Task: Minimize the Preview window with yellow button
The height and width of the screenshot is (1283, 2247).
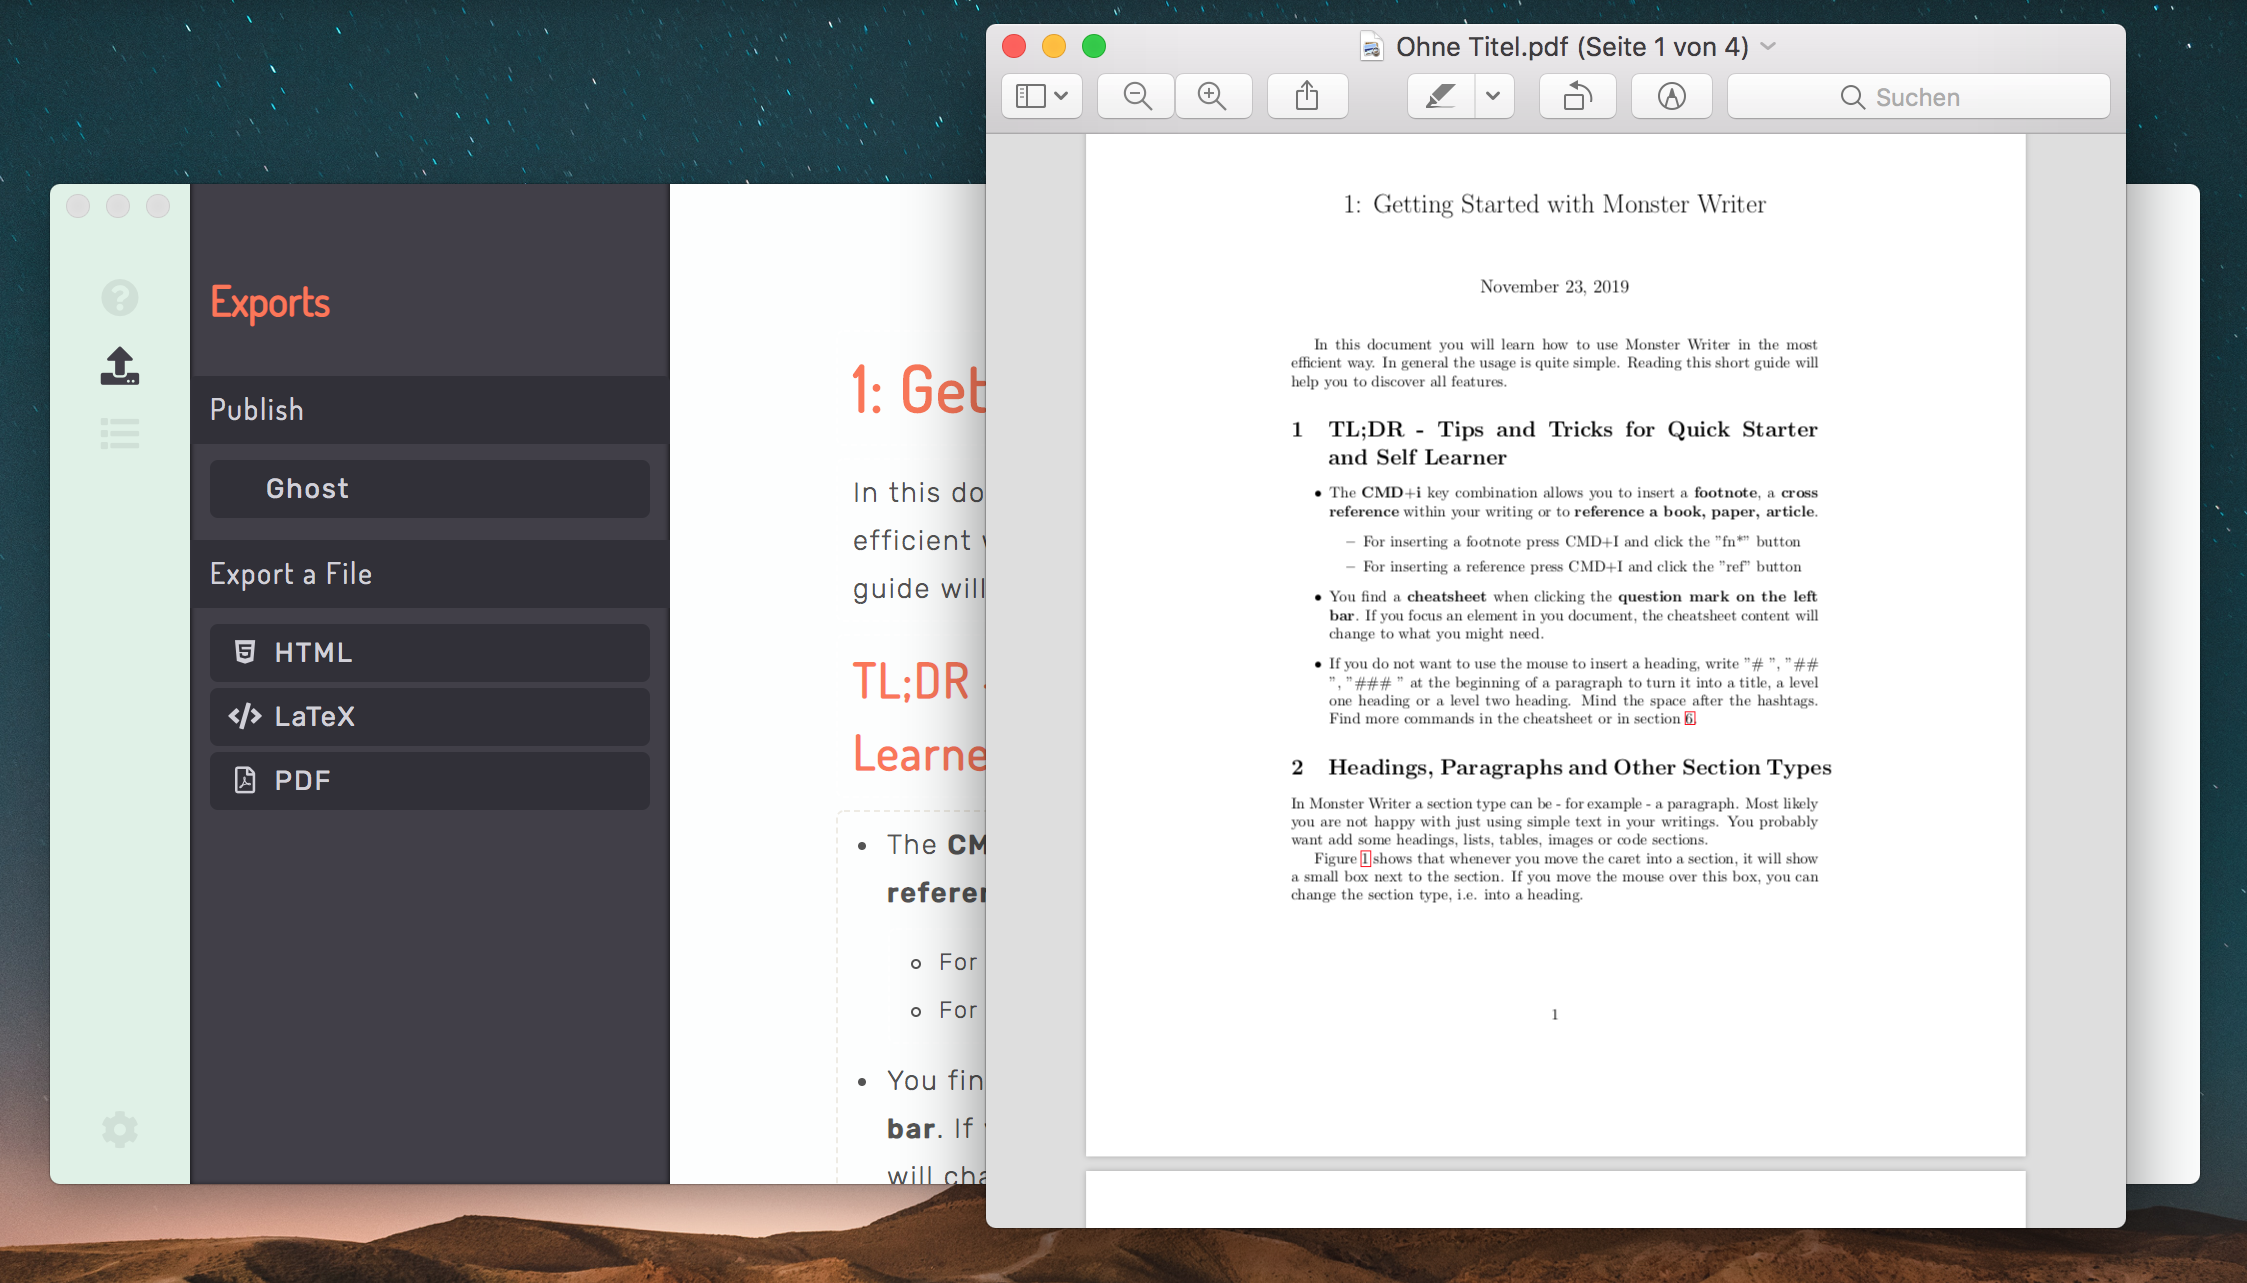Action: pyautogui.click(x=1054, y=46)
